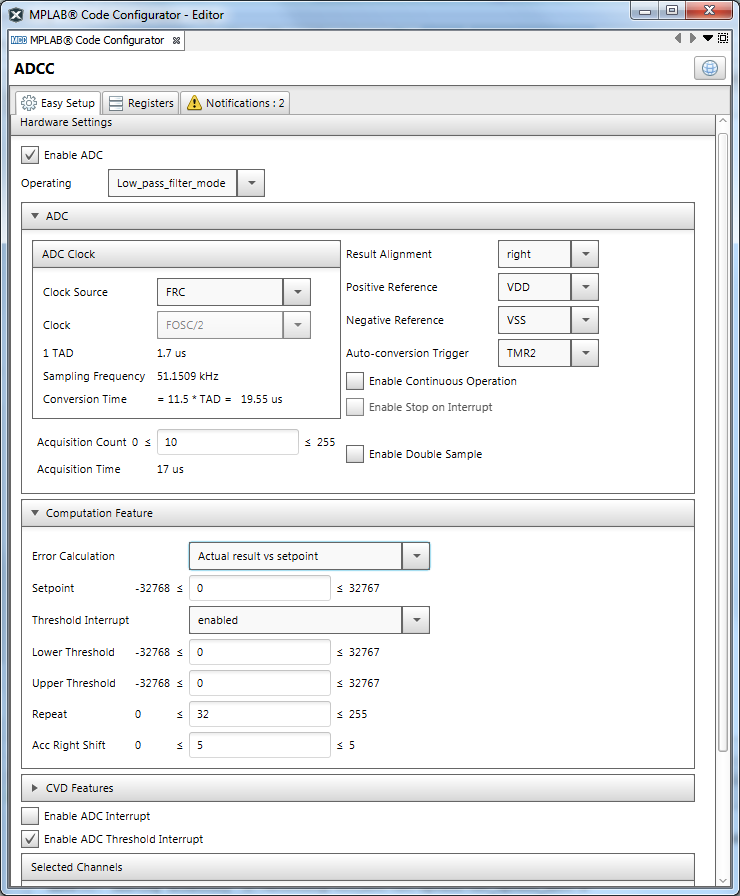740x896 pixels.
Task: Switch to the Registers tab
Action: pos(141,103)
